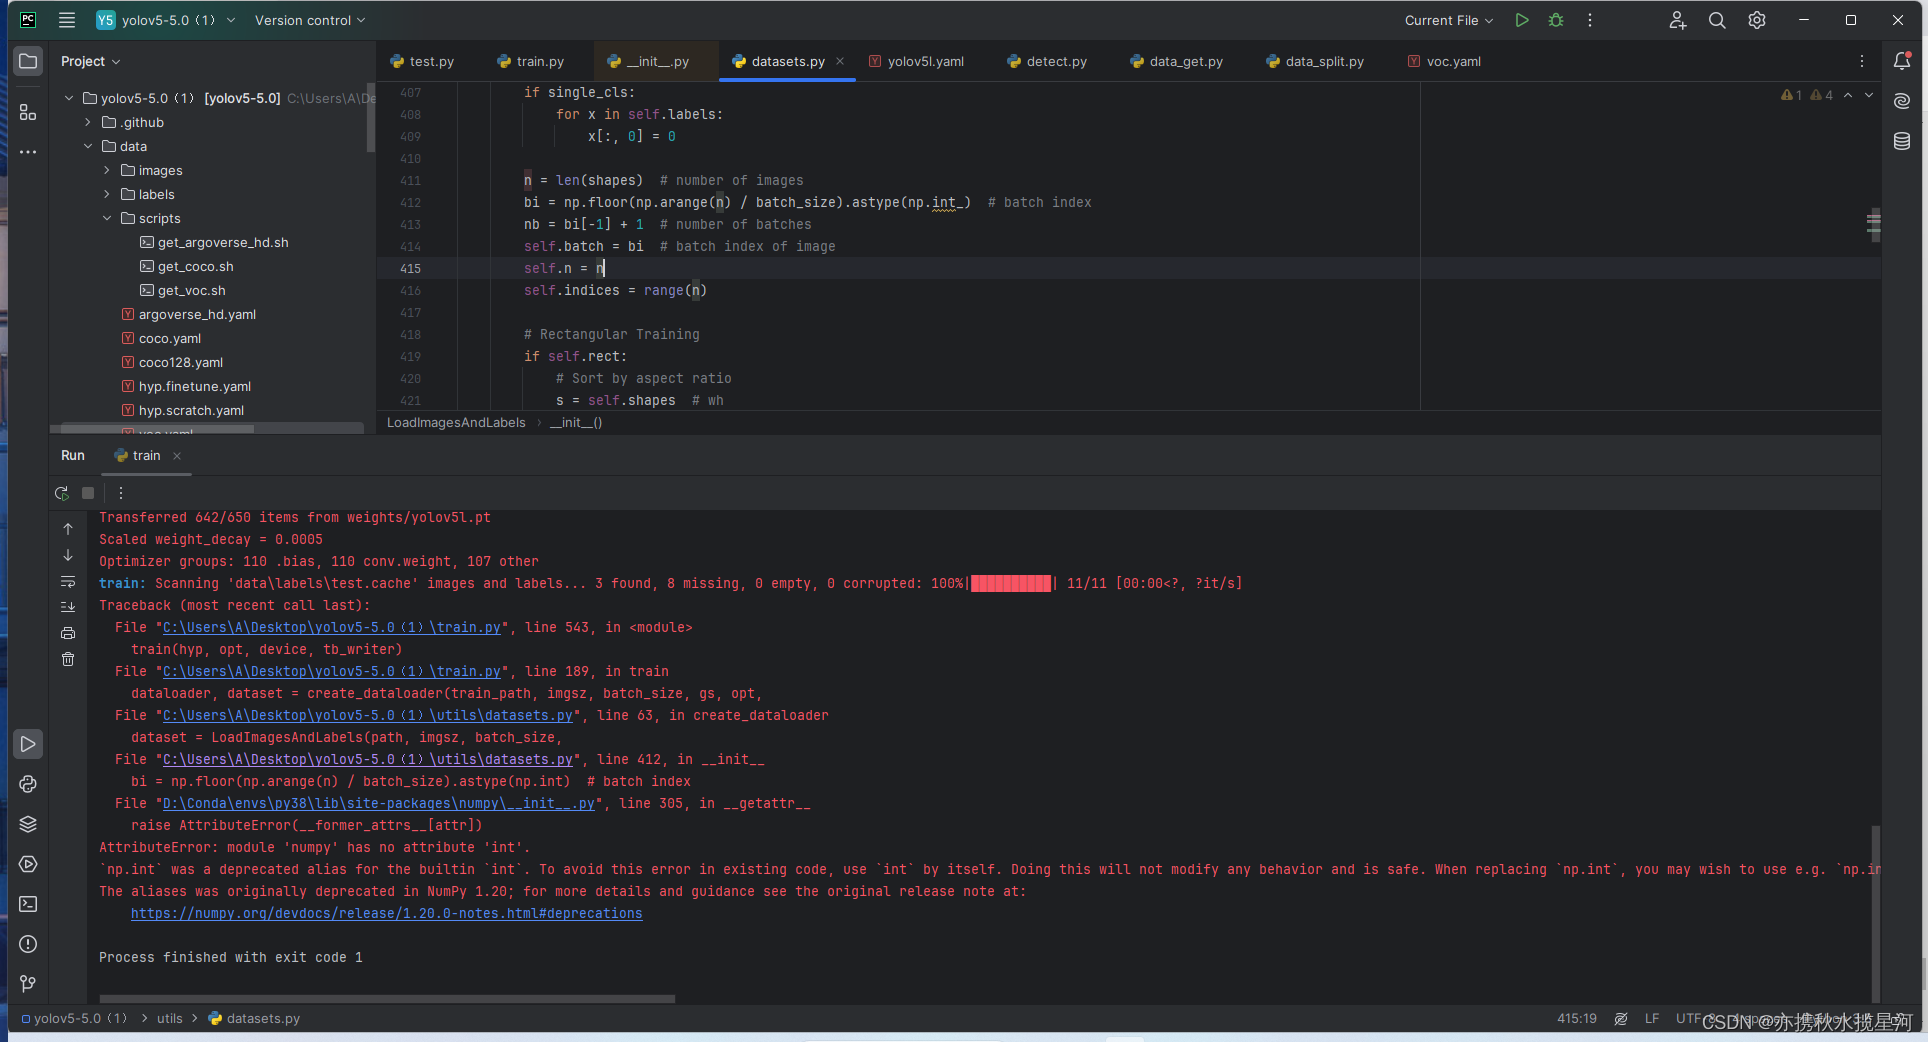Screen dimensions: 1930x1042
Task: Open Python Packages layers icon
Action: click(28, 824)
